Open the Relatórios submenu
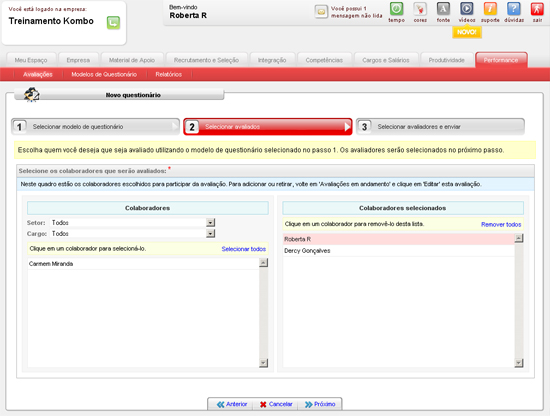Image resolution: width=550 pixels, height=416 pixels. [169, 74]
